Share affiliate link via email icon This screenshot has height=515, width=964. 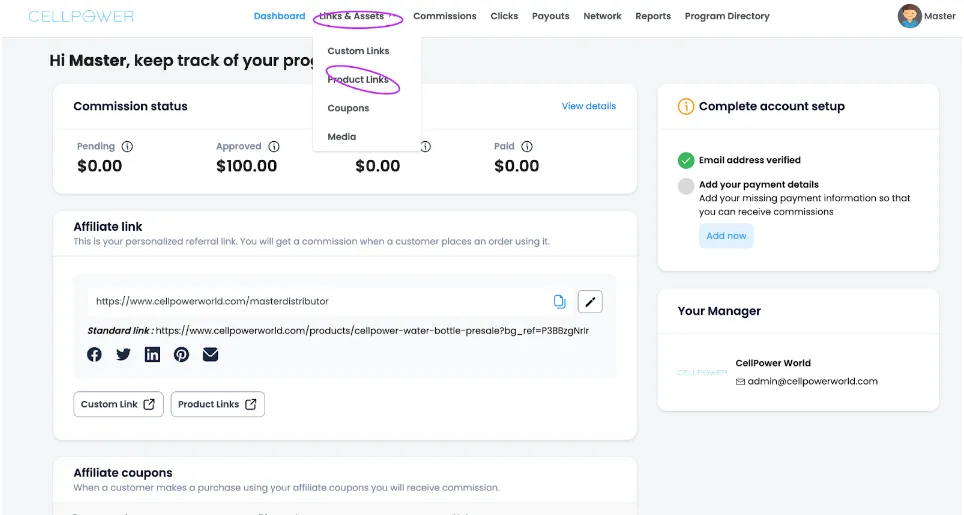210,354
